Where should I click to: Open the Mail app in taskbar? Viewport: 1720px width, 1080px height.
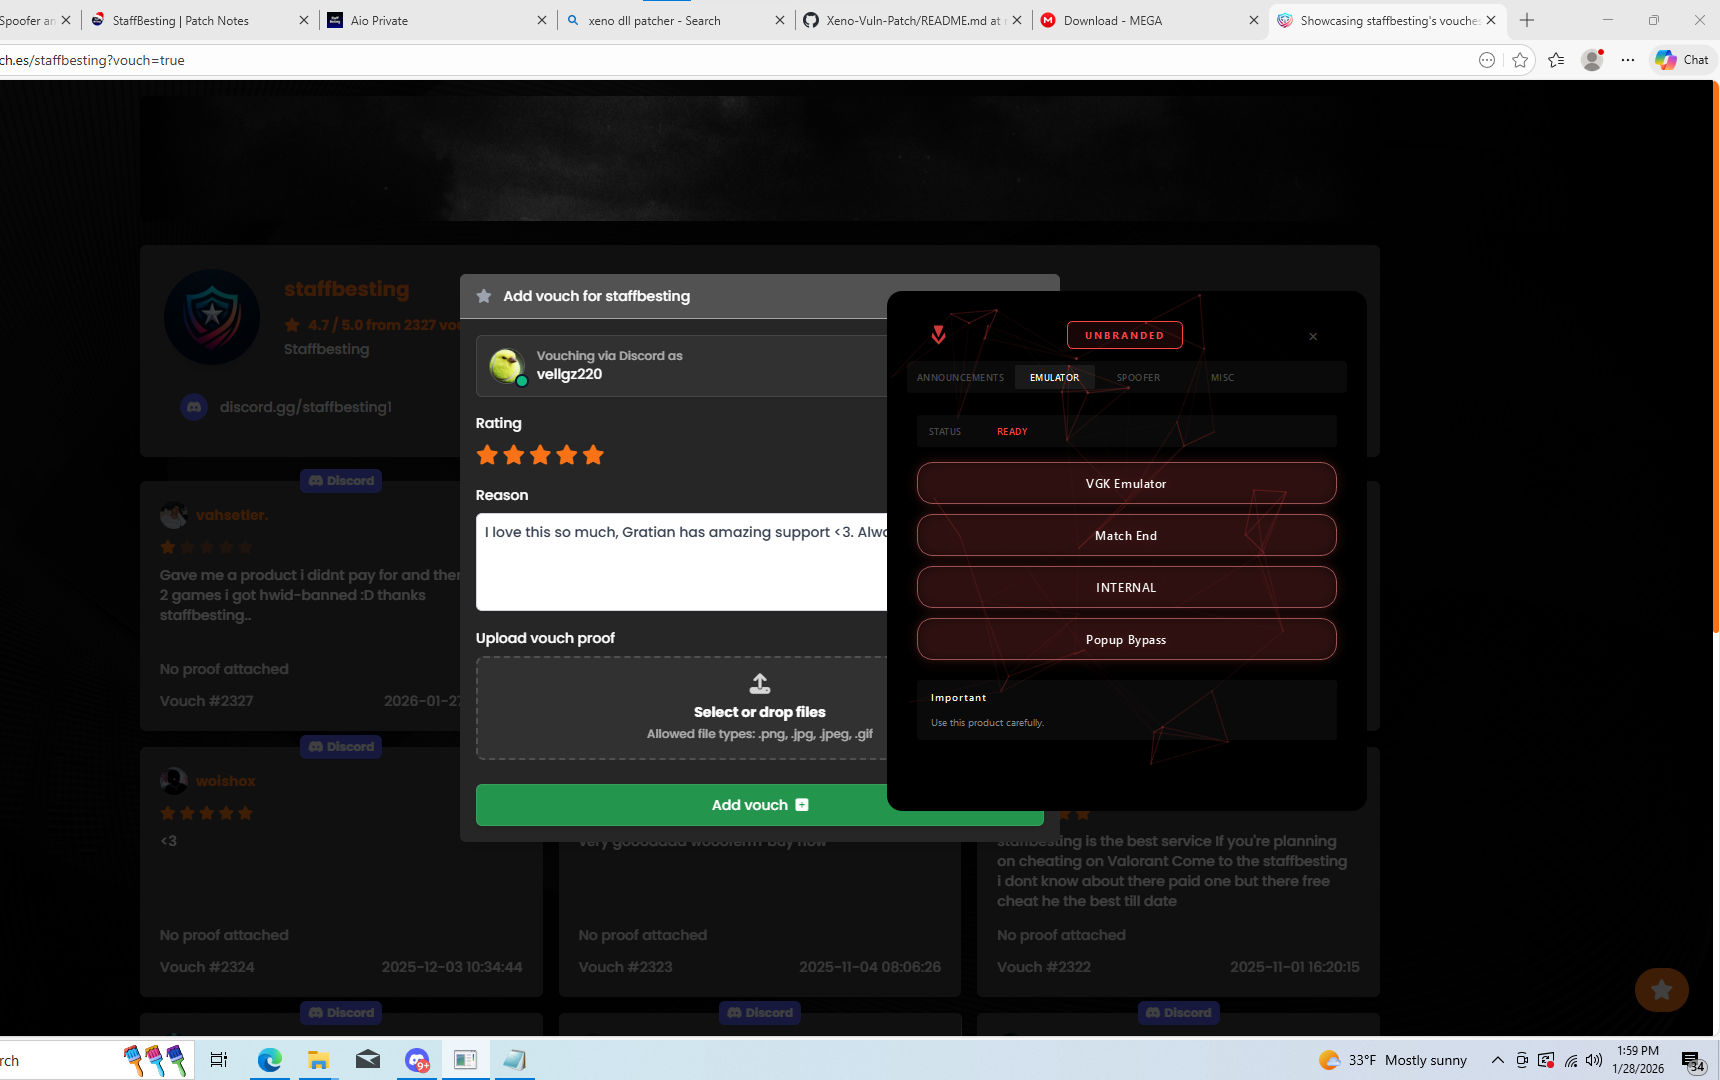click(x=368, y=1060)
